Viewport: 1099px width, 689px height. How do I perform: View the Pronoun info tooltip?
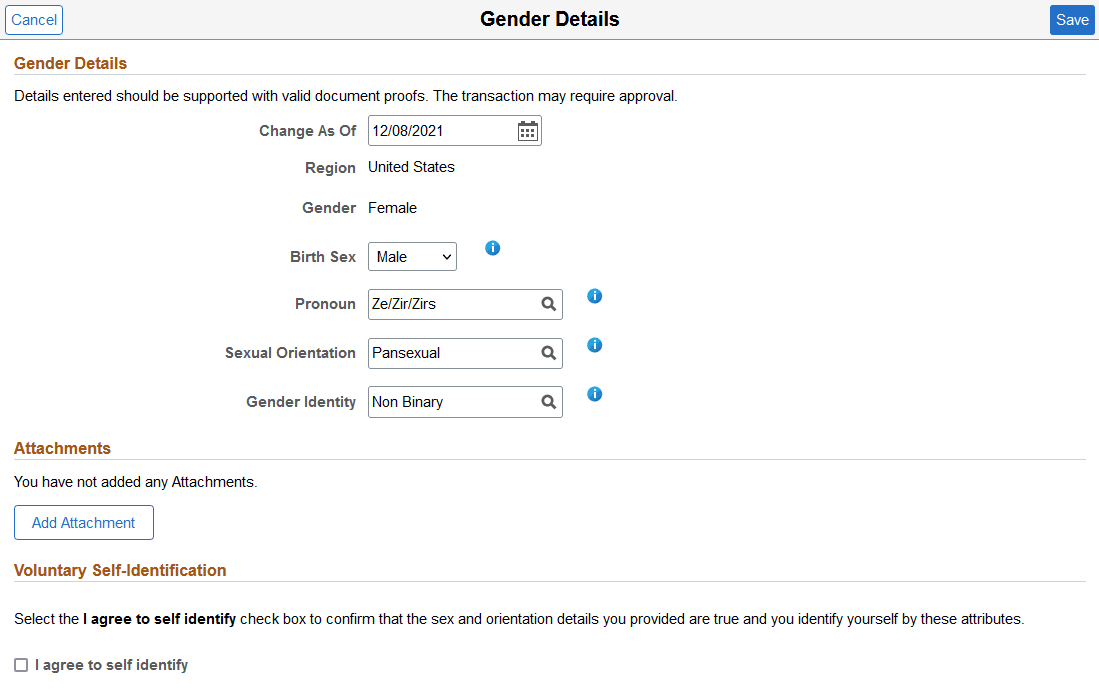(x=594, y=296)
